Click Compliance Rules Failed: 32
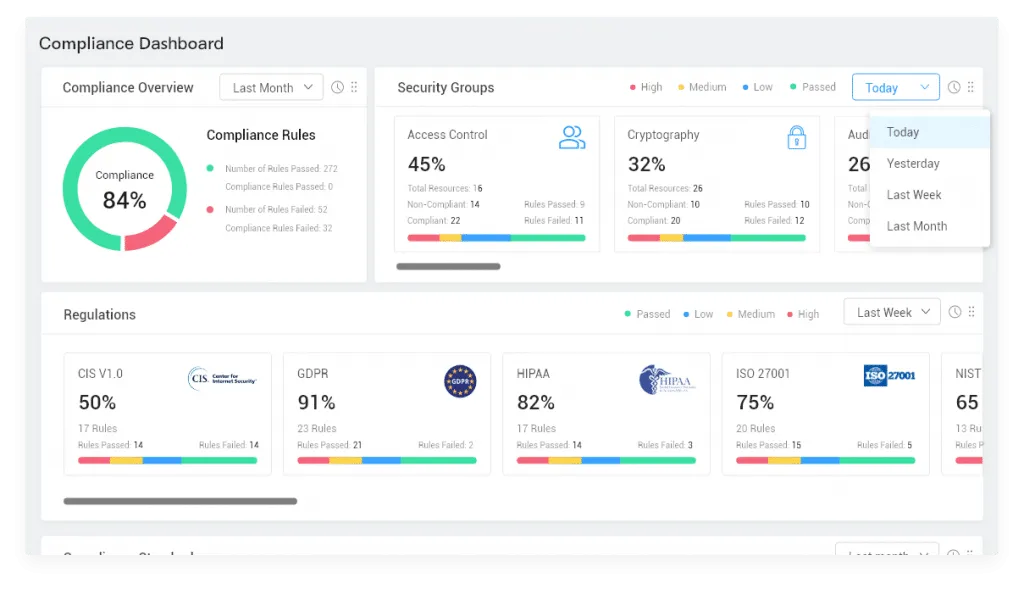 click(x=279, y=228)
